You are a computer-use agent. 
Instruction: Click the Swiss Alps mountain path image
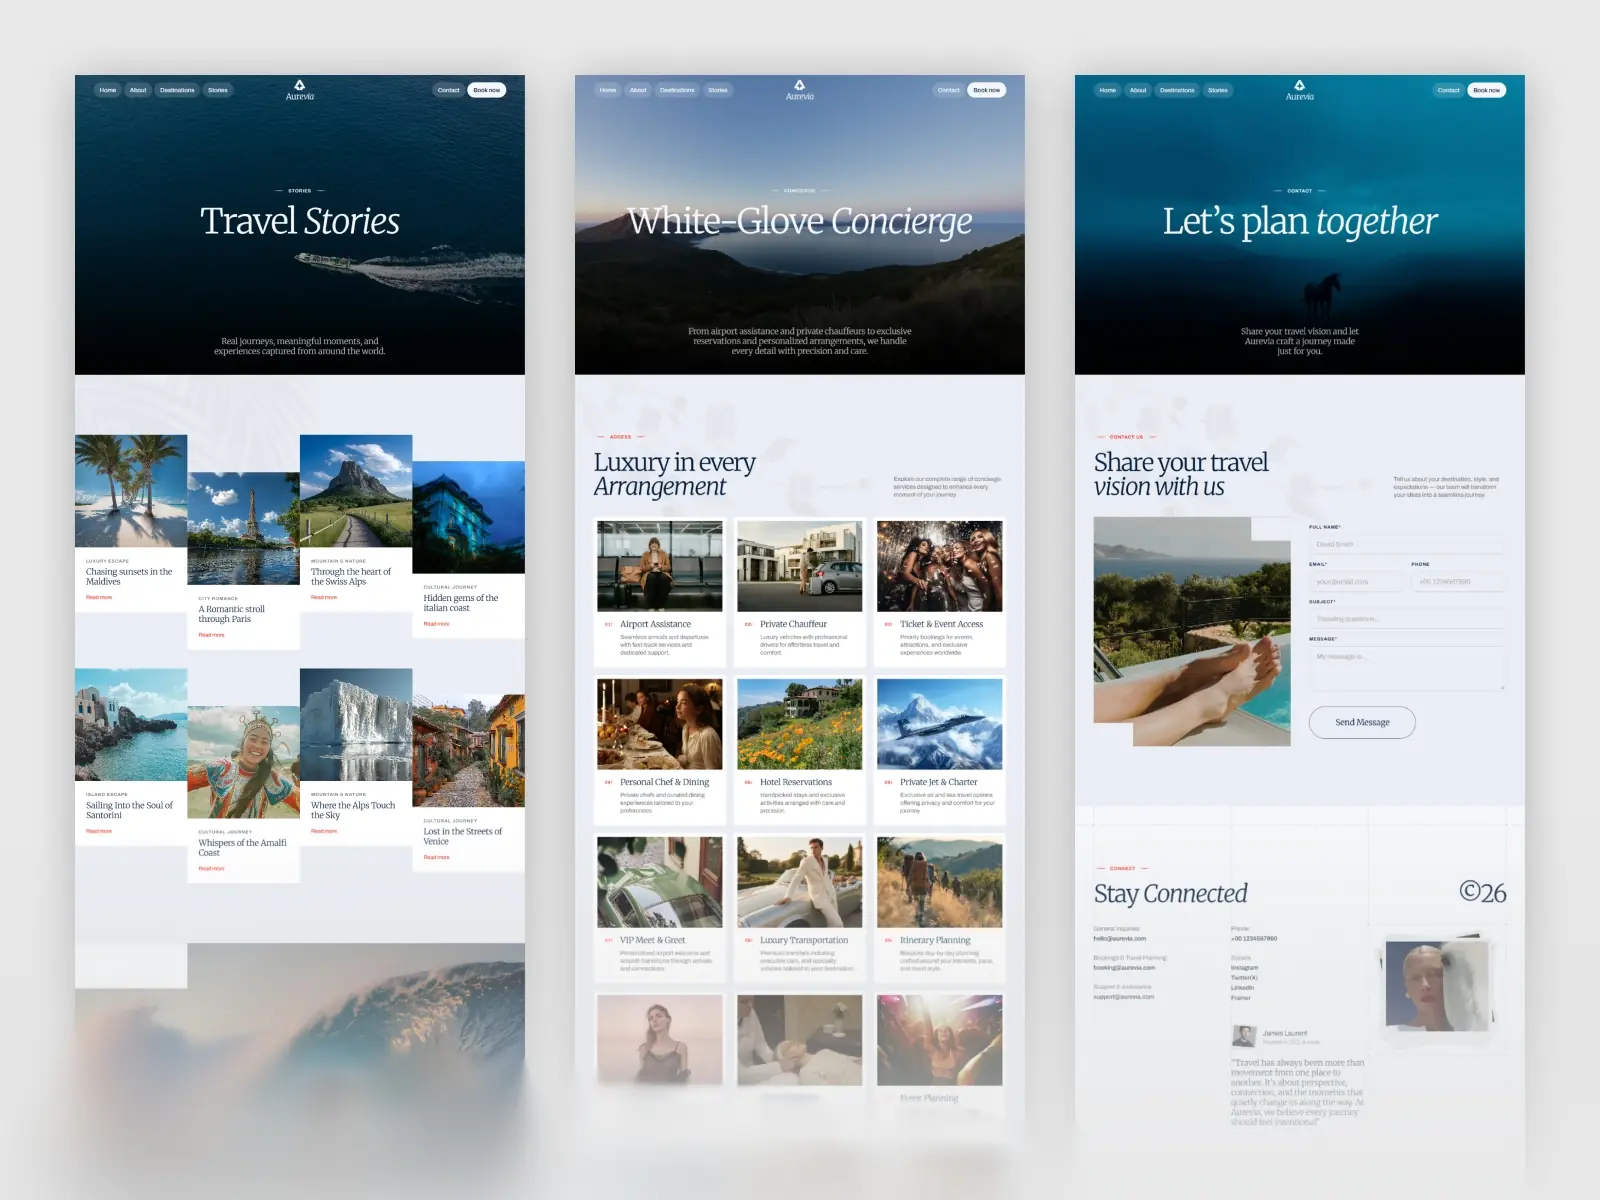click(x=356, y=491)
